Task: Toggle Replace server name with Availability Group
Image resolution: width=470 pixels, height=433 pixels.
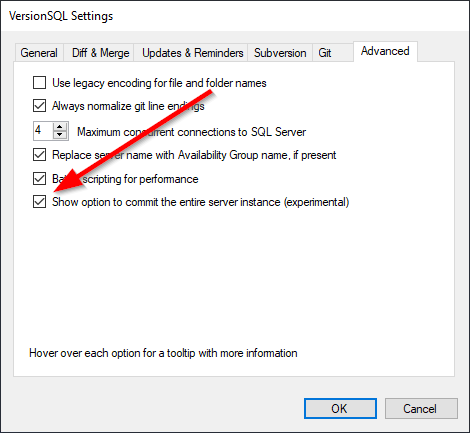Action: click(39, 155)
